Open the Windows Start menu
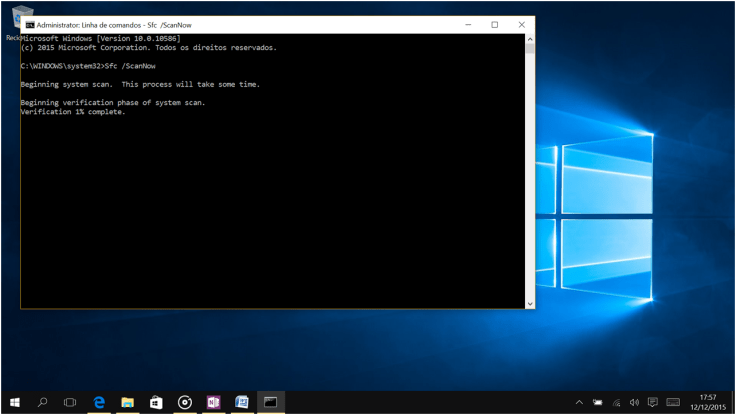Screen dimensions: 736x415 pos(14,402)
